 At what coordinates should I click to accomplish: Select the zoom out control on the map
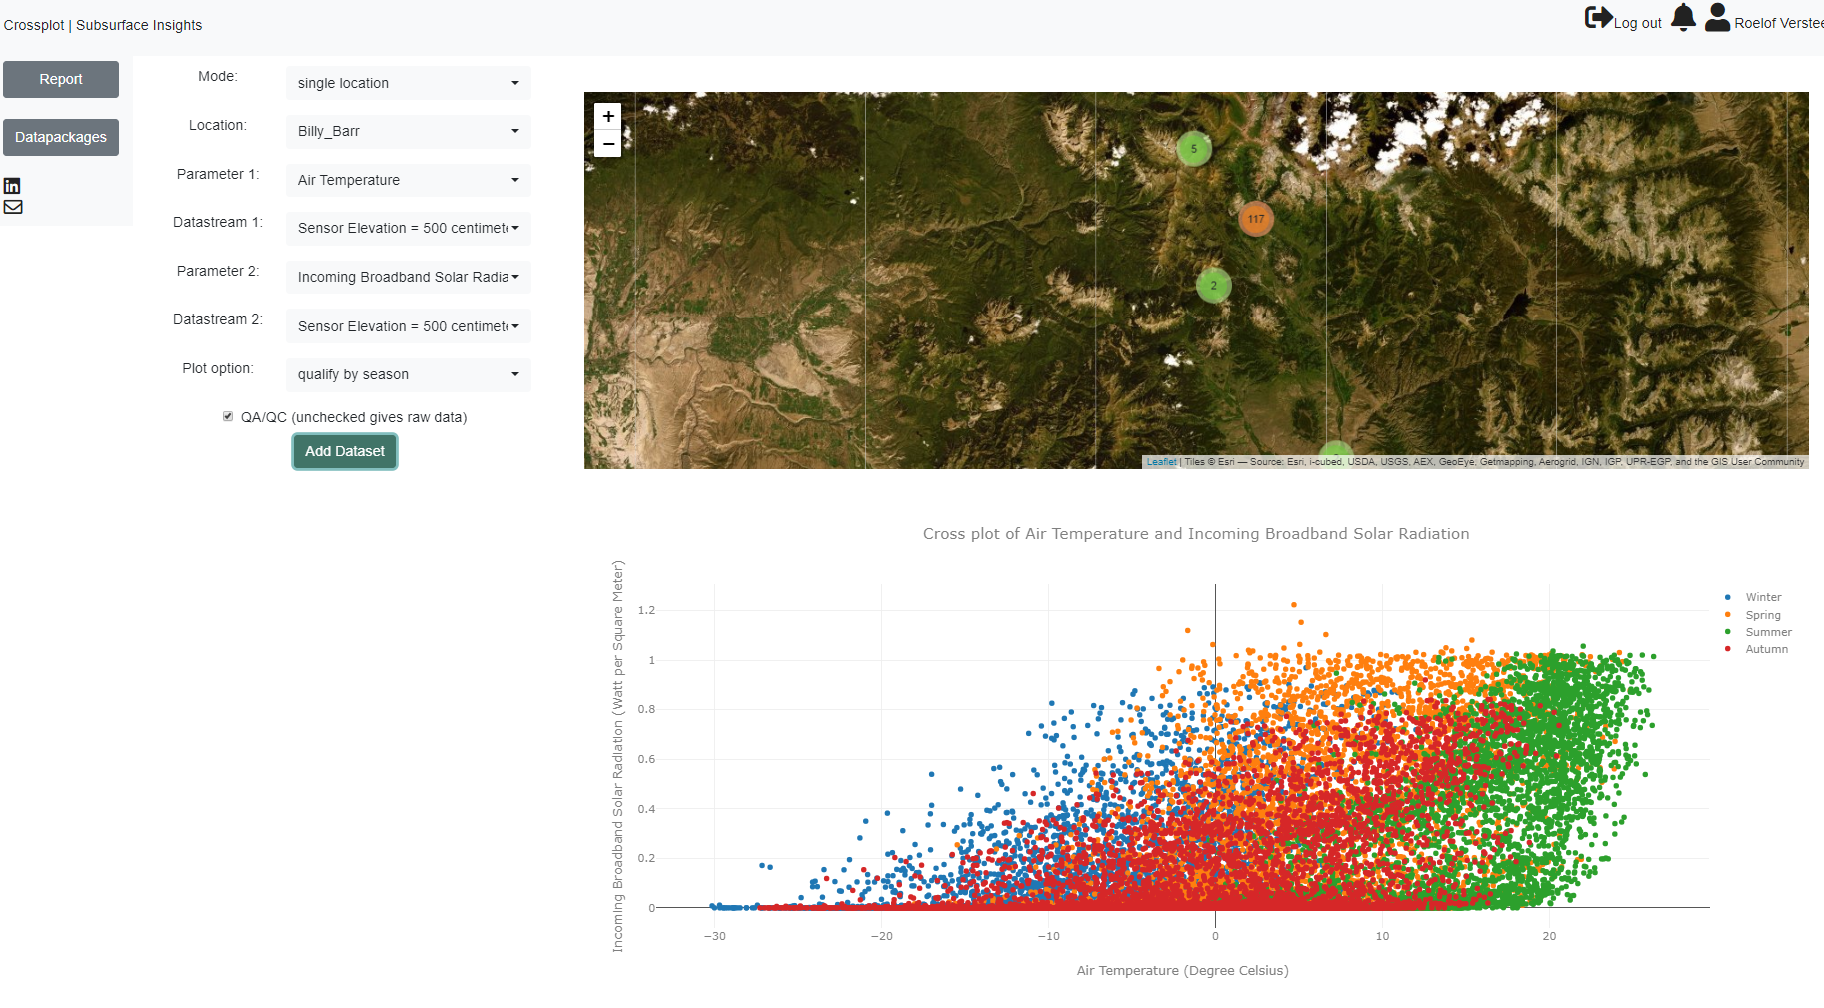click(608, 144)
